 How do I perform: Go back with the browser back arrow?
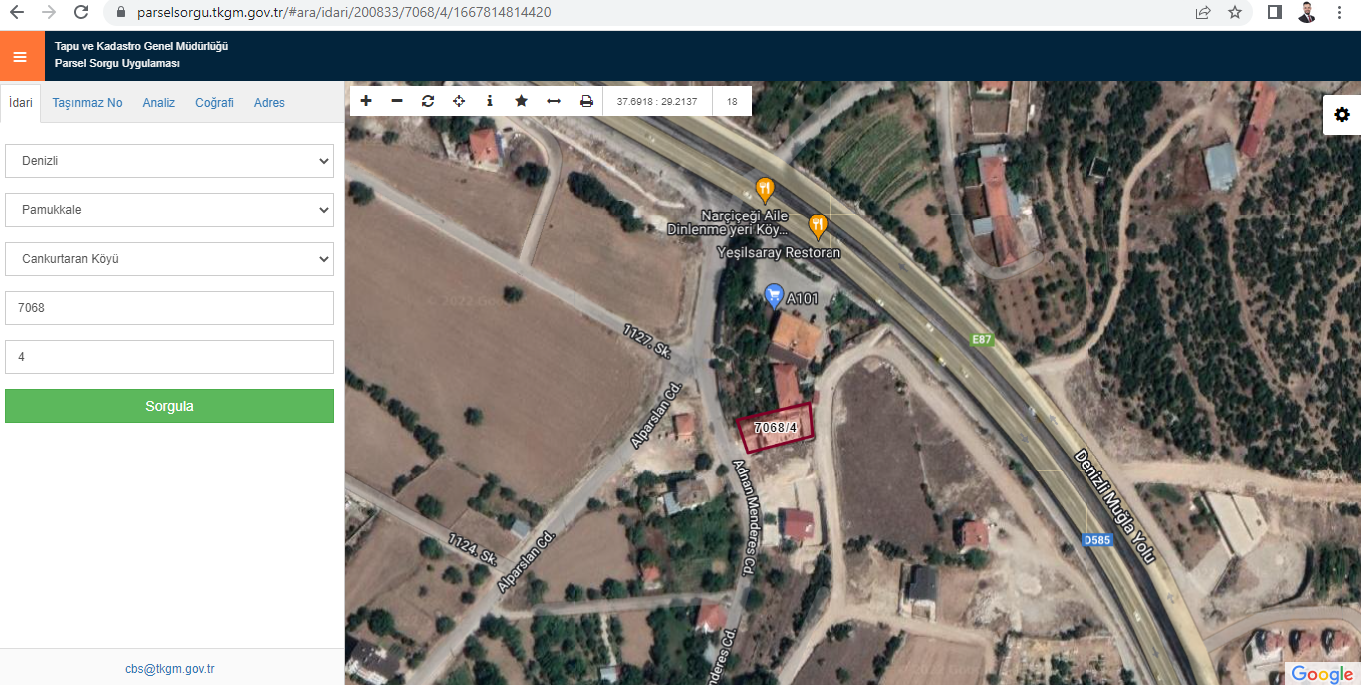tap(16, 13)
